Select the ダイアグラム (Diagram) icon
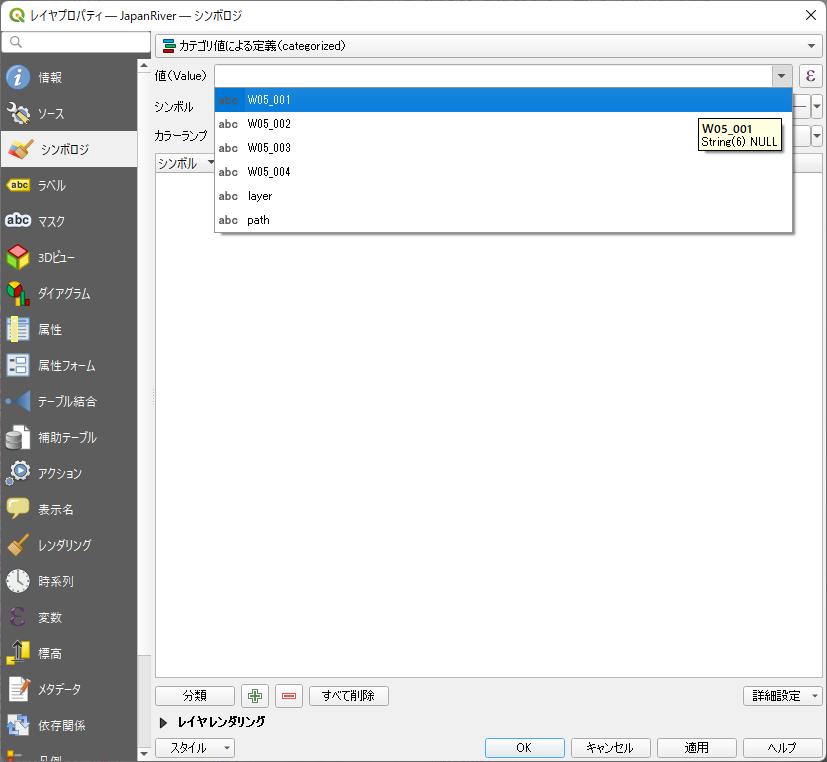The width and height of the screenshot is (827, 762). pyautogui.click(x=18, y=294)
